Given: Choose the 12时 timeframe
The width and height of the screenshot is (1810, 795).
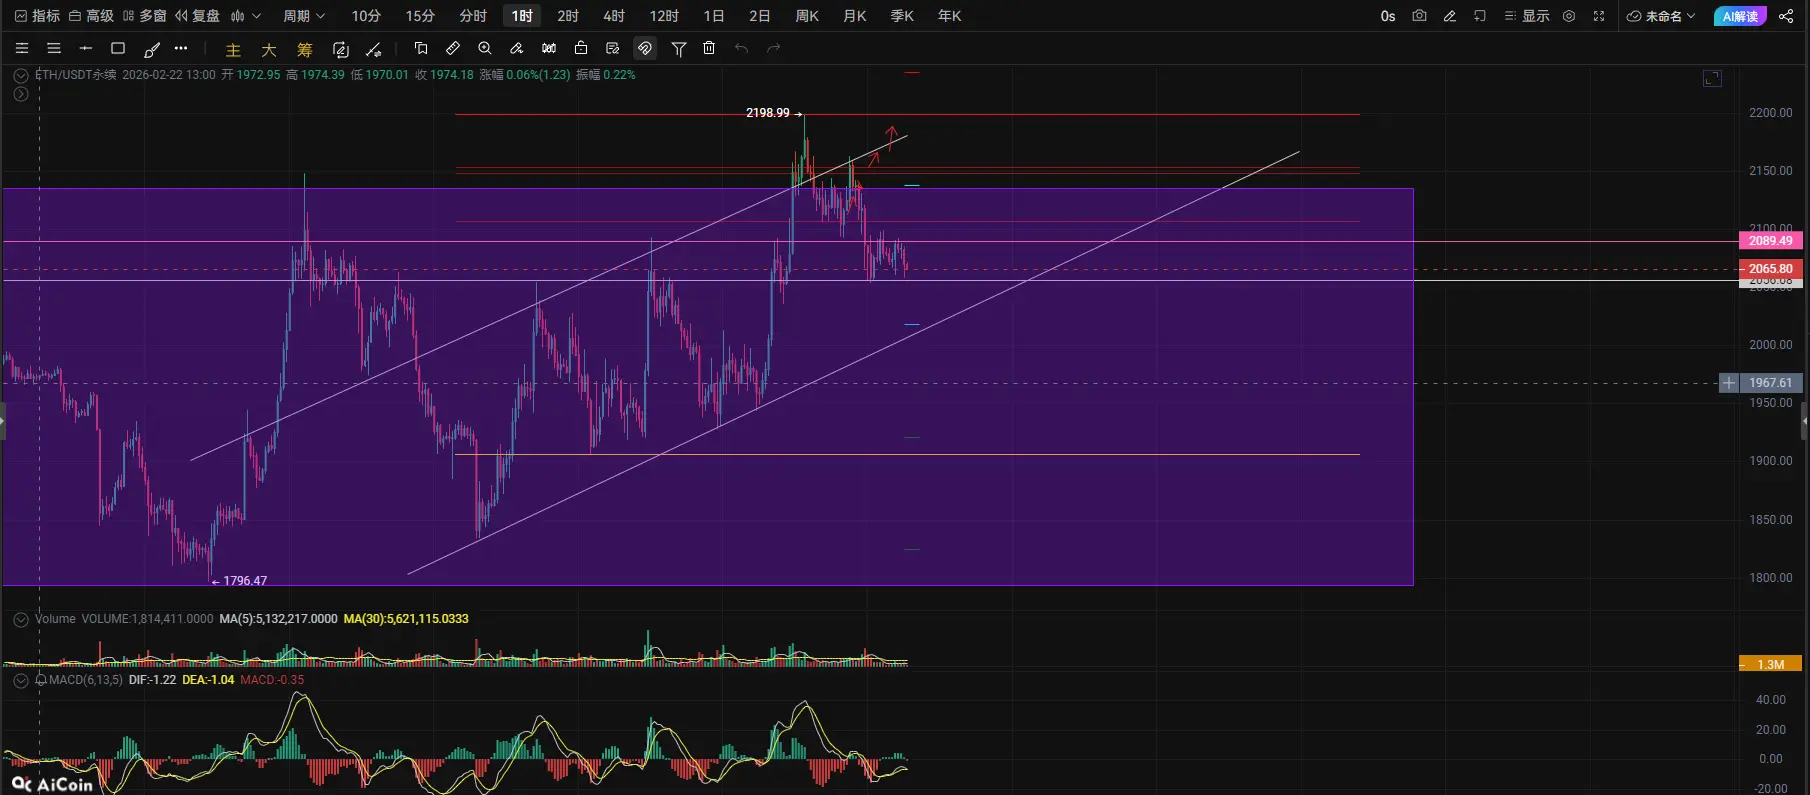Looking at the screenshot, I should coord(664,16).
